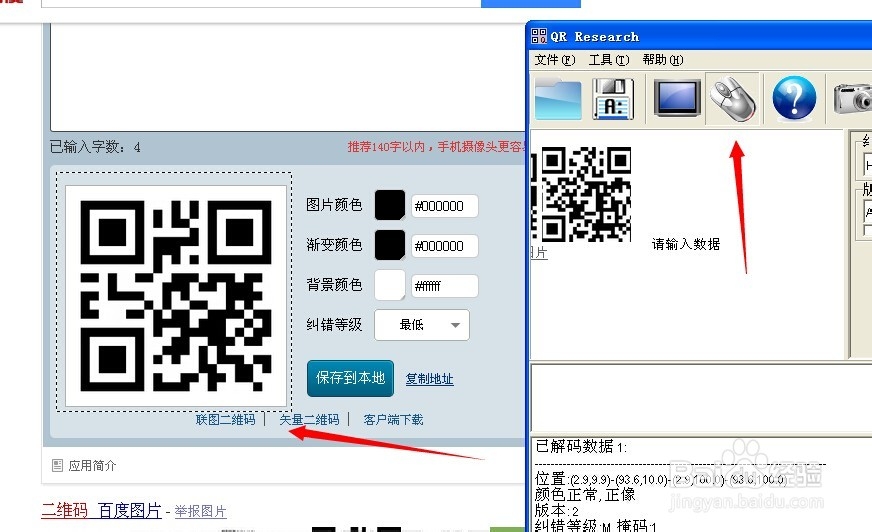Click the 背景颜色 #ffffff field
This screenshot has height=532, width=872.
tap(444, 286)
